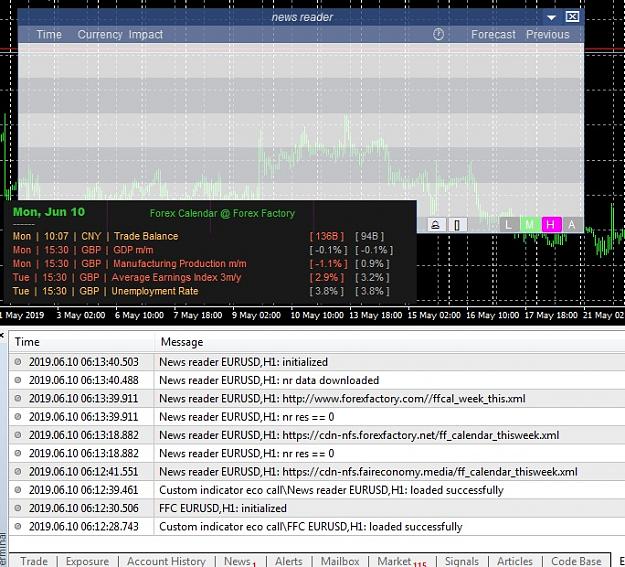This screenshot has height=567, width=625.
Task: Open the Alerts tab
Action: click(289, 561)
